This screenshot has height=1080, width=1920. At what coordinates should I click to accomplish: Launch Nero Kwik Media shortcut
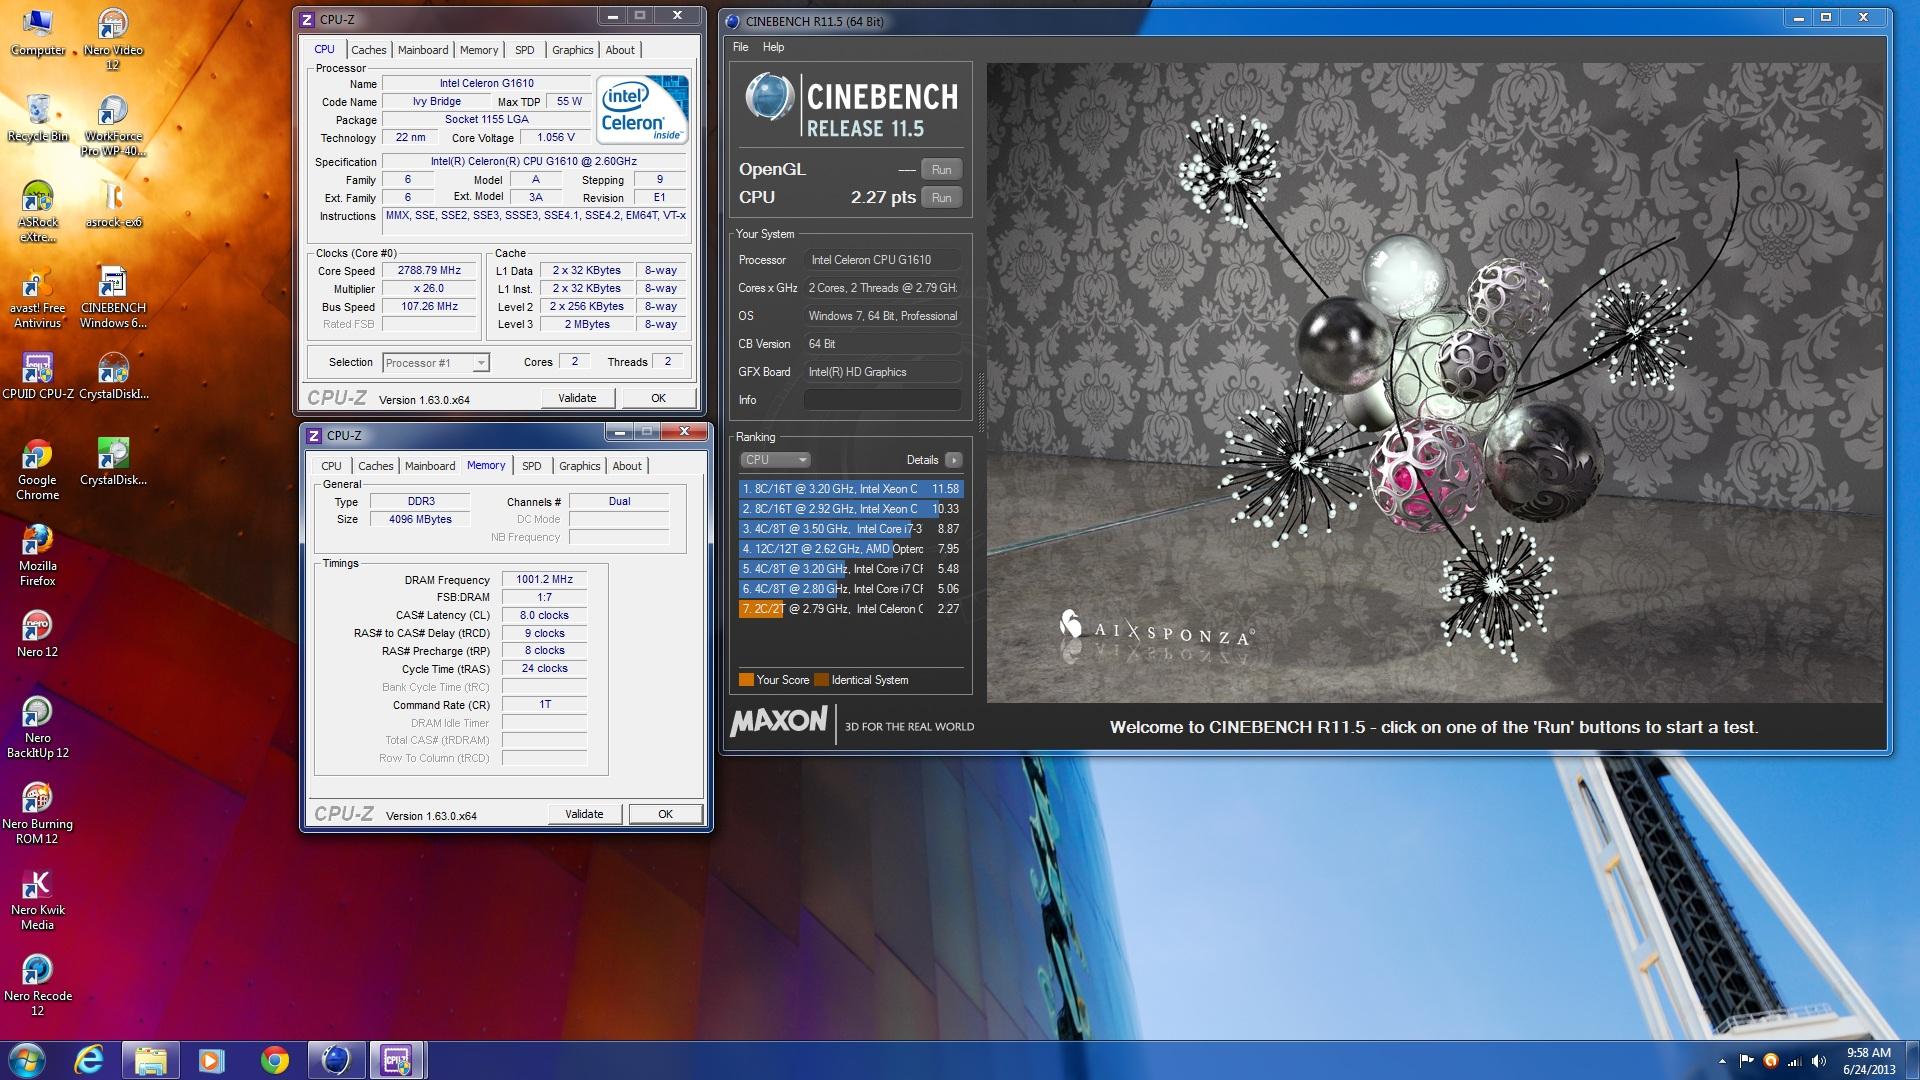[38, 899]
